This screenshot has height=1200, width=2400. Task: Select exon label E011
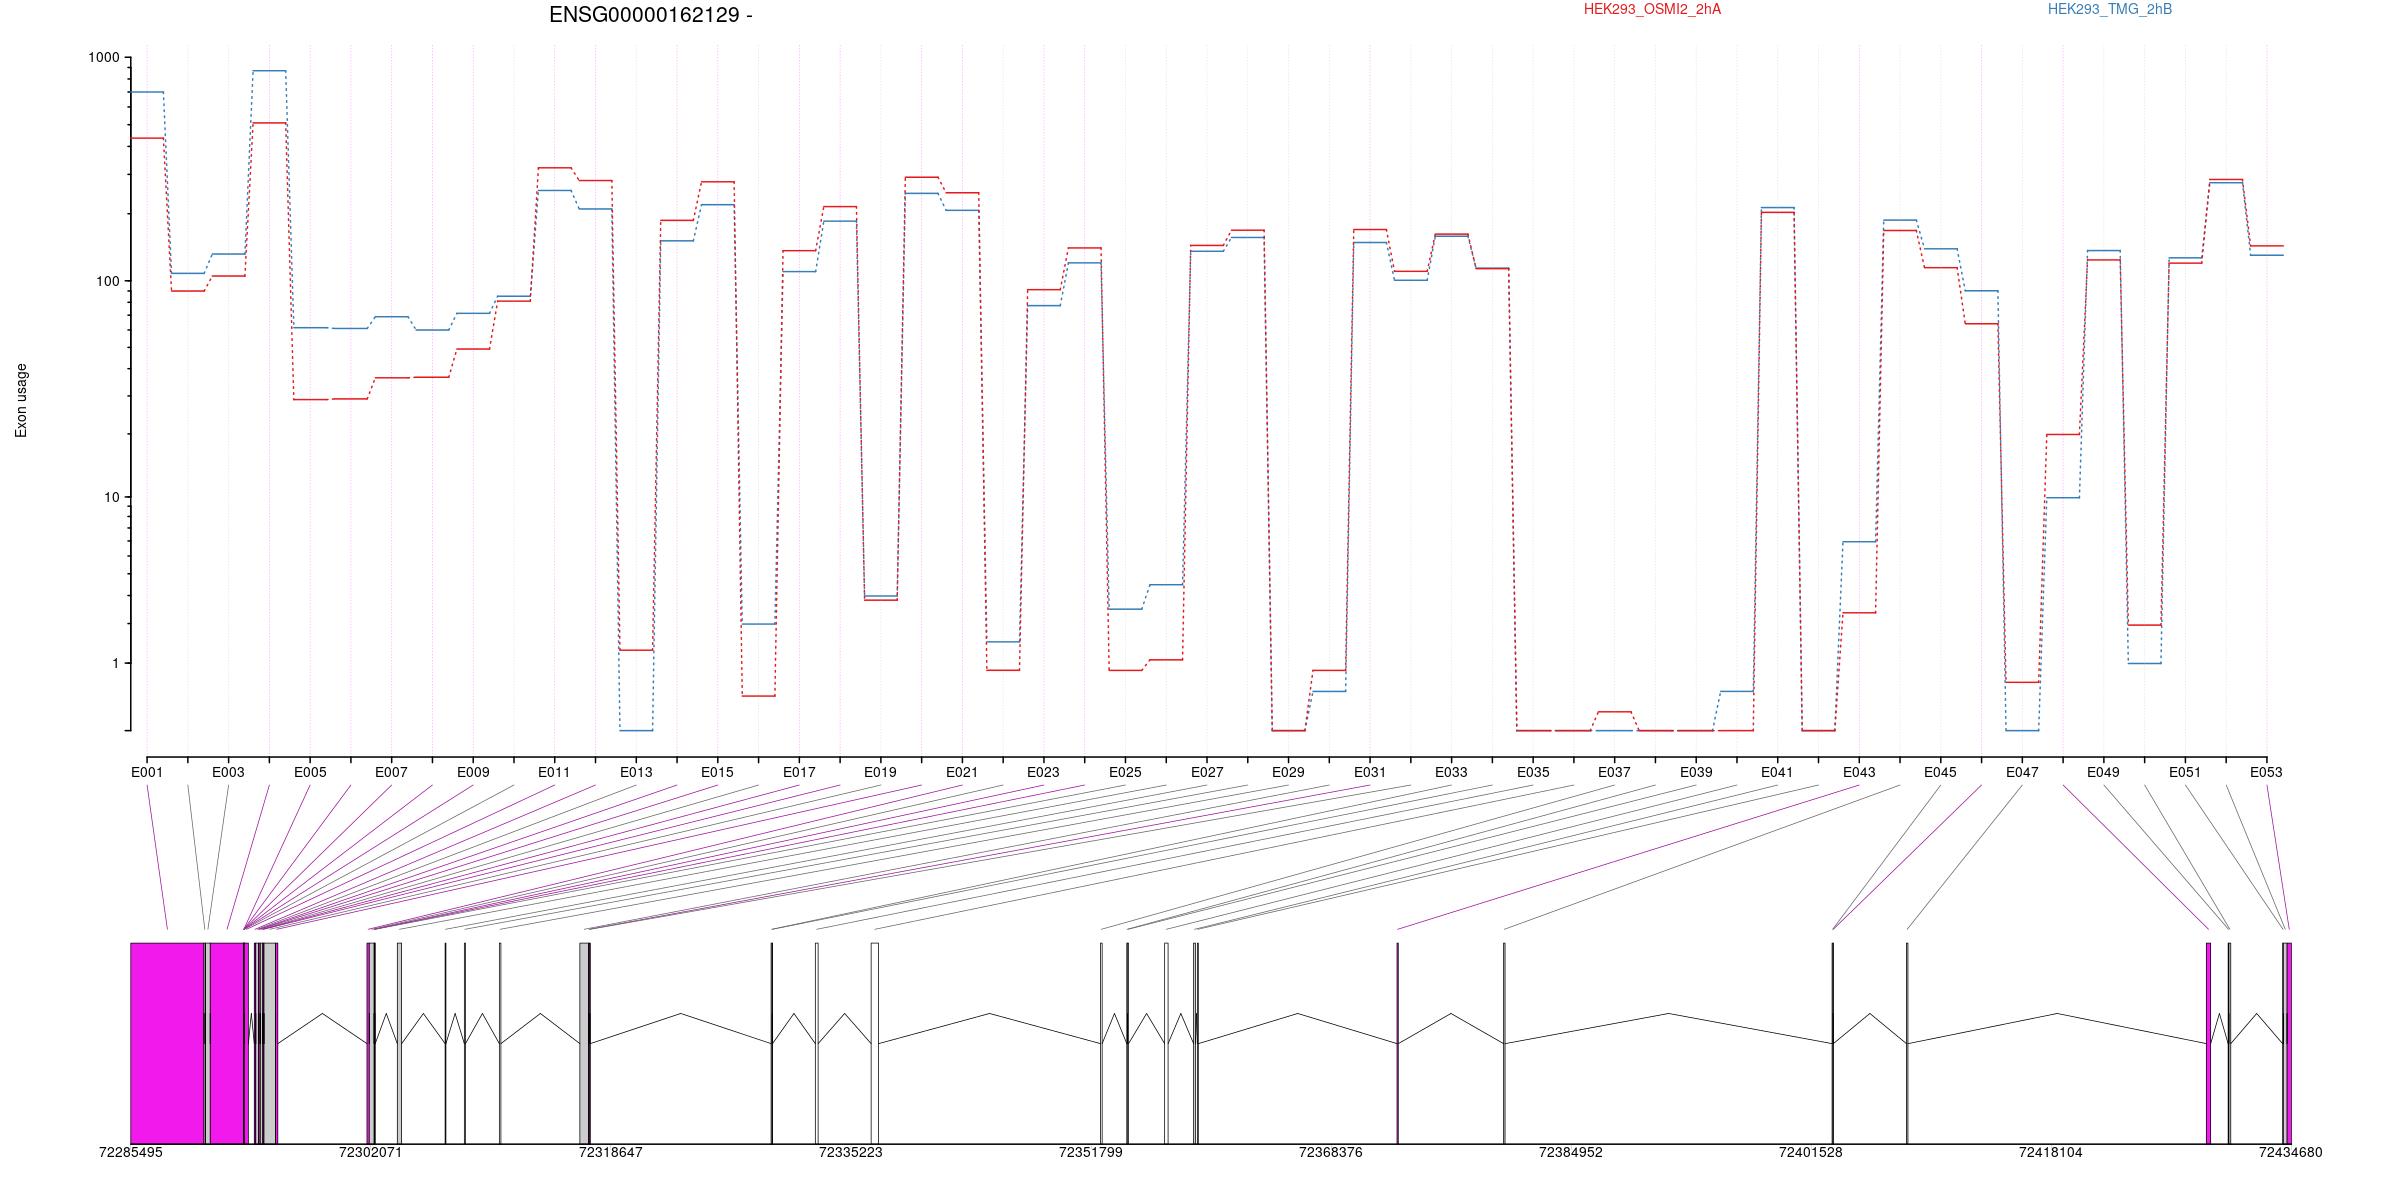tap(554, 772)
